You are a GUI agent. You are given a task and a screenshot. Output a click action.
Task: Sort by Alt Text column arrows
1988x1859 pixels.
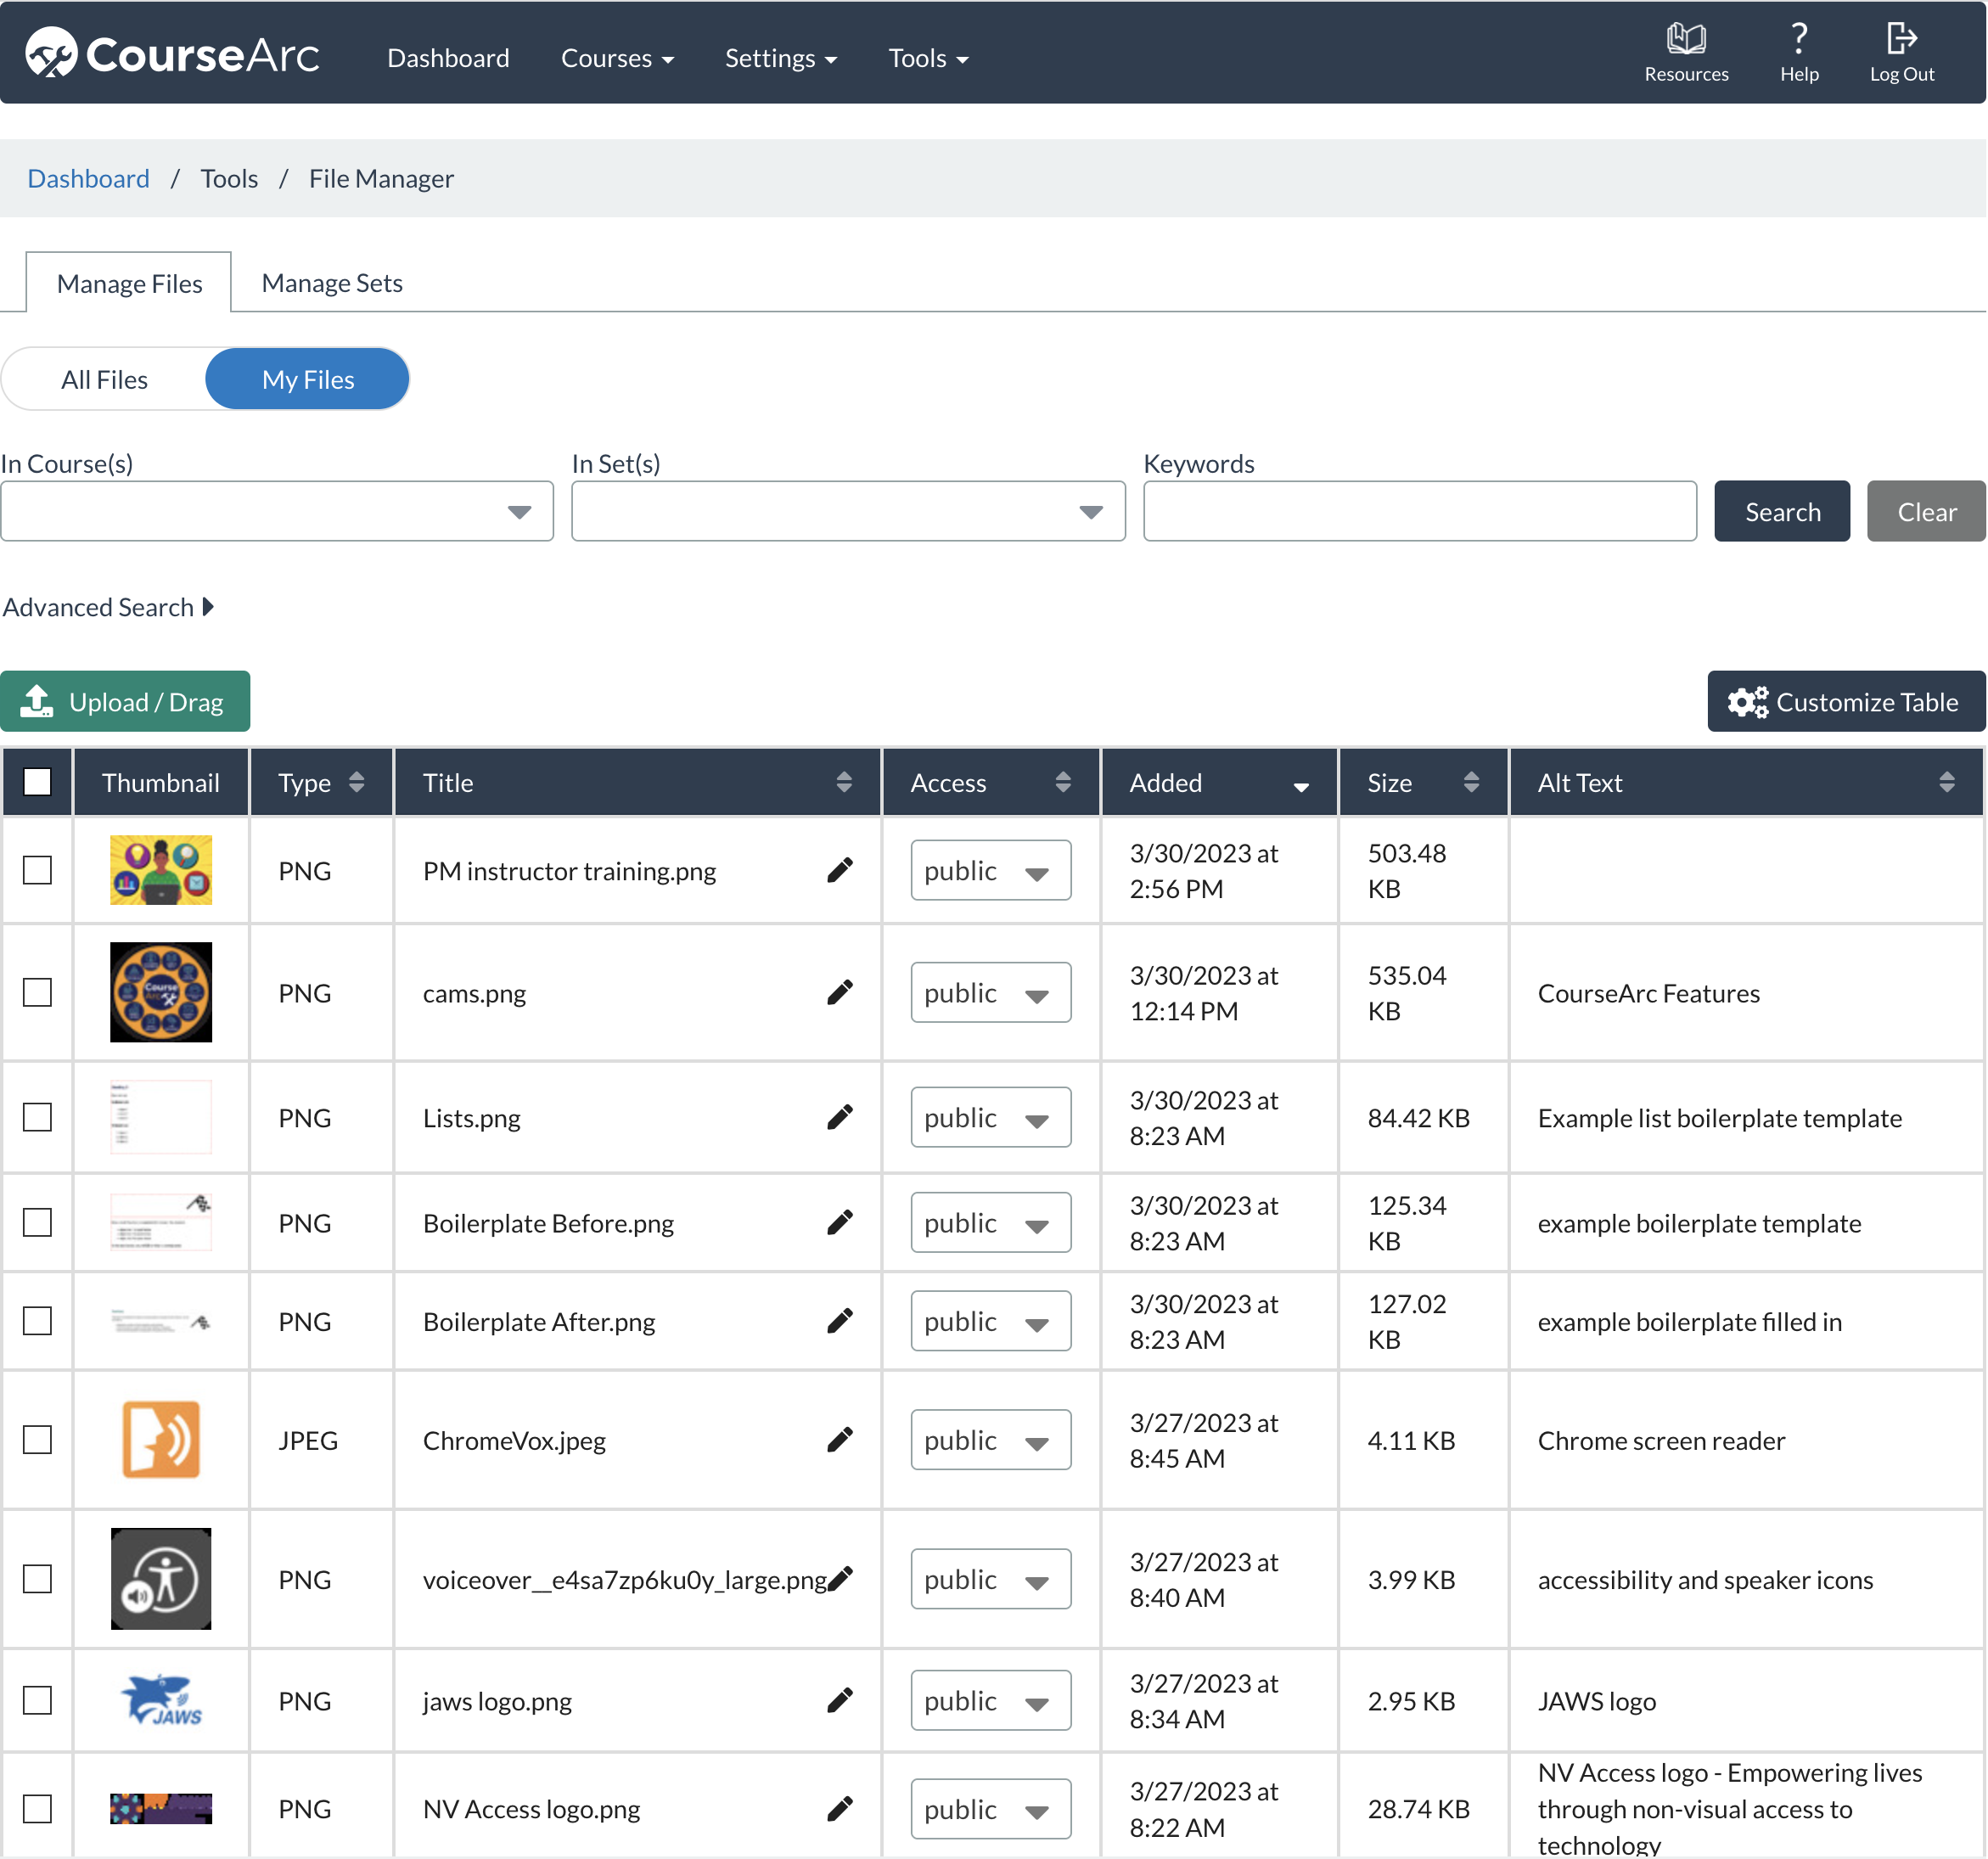(x=1945, y=782)
